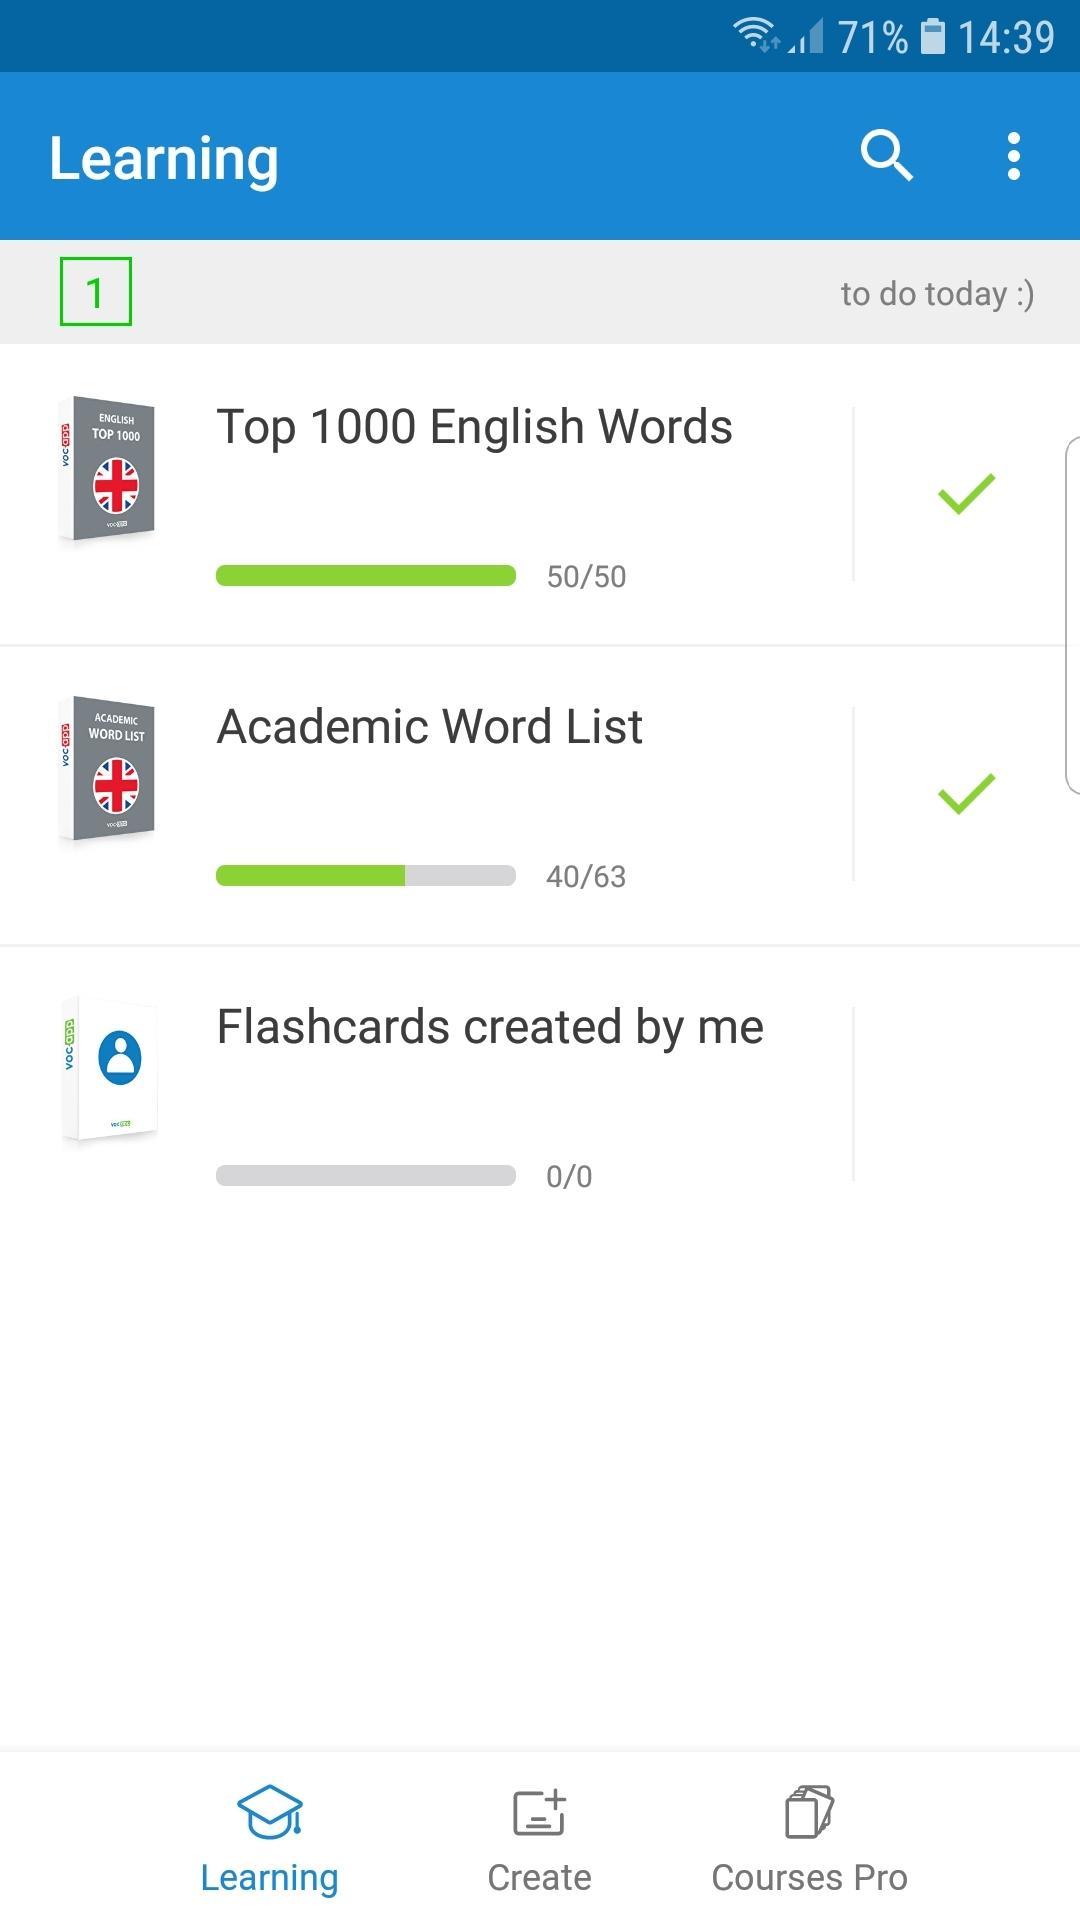
Task: Select the Learning graduation cap icon
Action: 270,1812
